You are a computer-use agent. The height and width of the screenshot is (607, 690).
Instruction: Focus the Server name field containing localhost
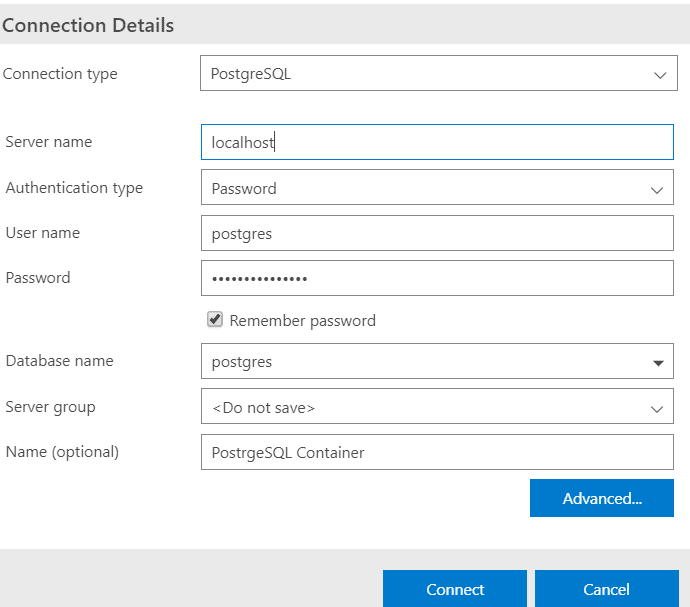click(437, 142)
